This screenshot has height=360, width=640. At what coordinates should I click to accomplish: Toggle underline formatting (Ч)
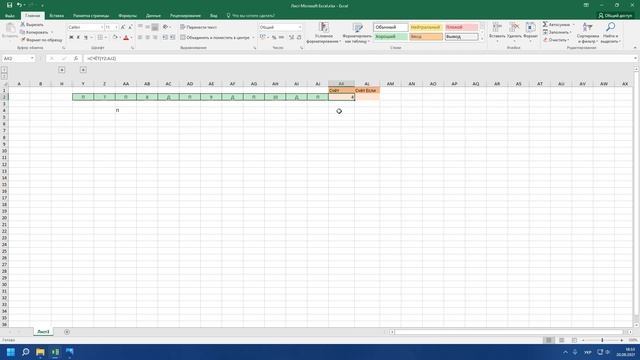point(86,38)
